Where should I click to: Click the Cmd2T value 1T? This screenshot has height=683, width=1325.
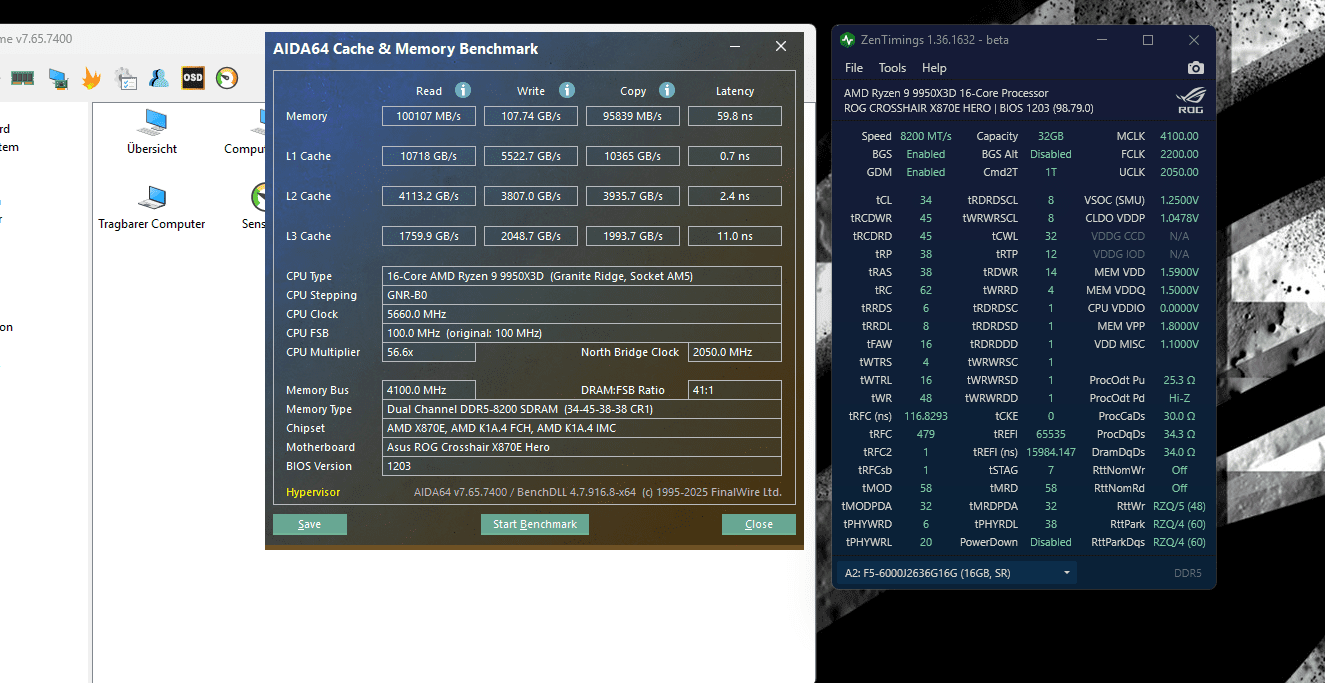point(1051,172)
